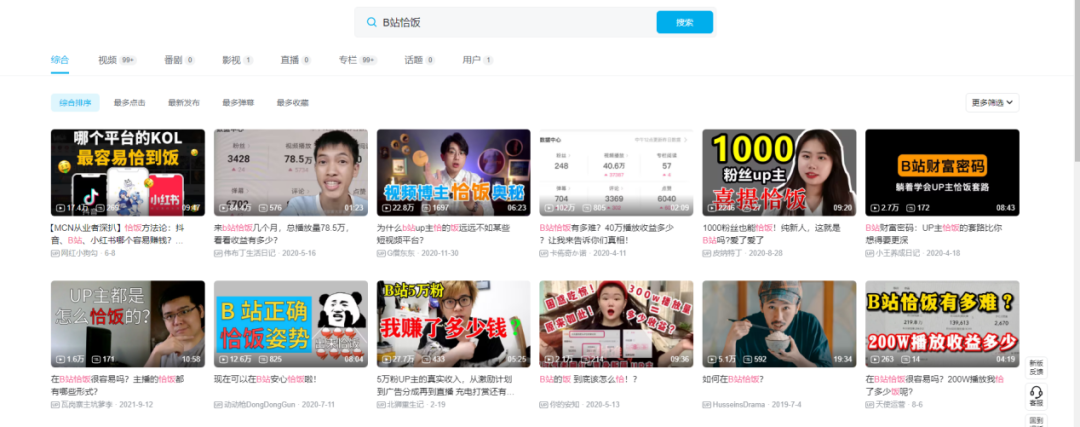Open the 1000粉丝up主 喜提恰饭 thumbnail
1080x427 pixels.
pyautogui.click(x=779, y=172)
